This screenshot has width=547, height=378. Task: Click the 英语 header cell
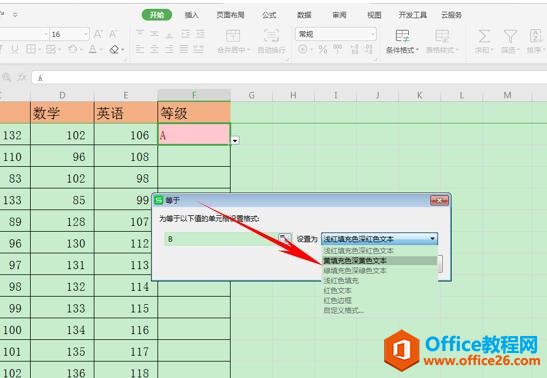pos(126,113)
